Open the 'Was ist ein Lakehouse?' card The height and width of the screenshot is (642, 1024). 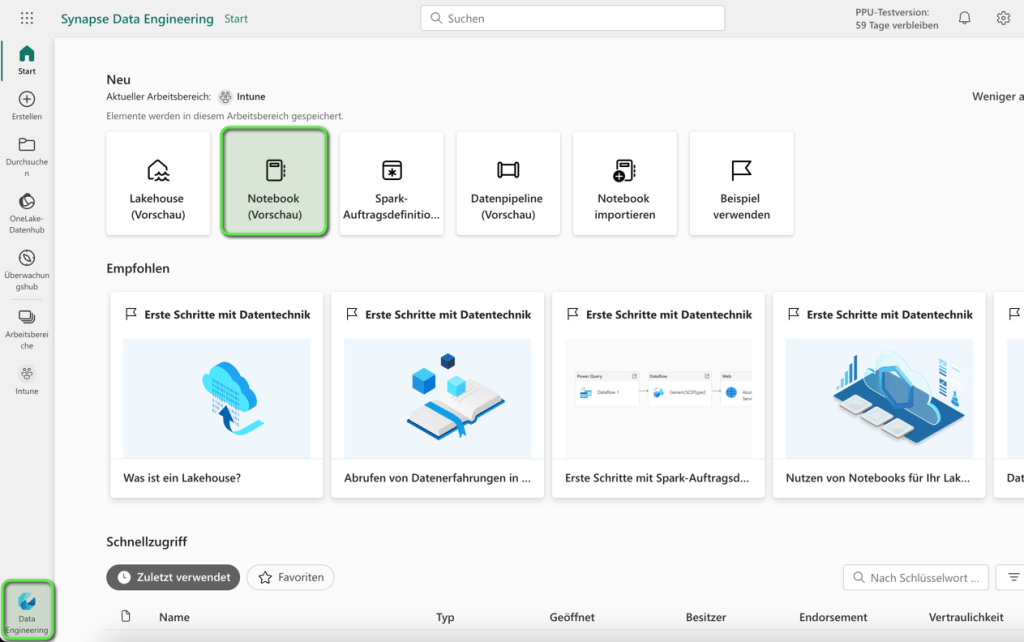coord(216,395)
